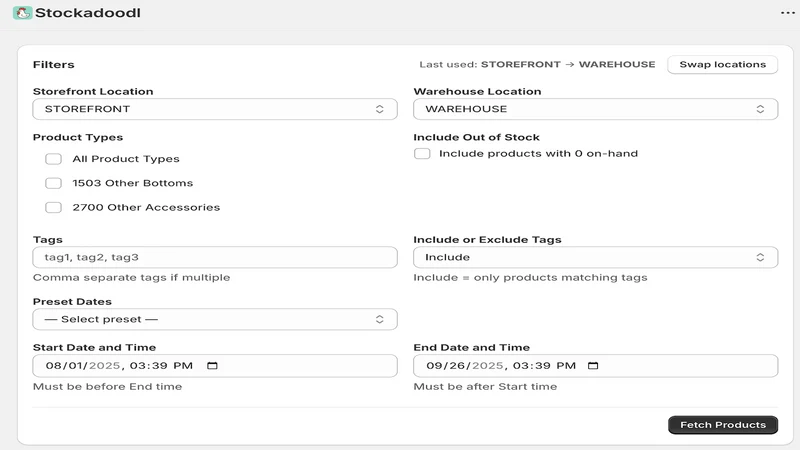The image size is (800, 450).
Task: Click the Preset Dates label
Action: click(x=72, y=302)
